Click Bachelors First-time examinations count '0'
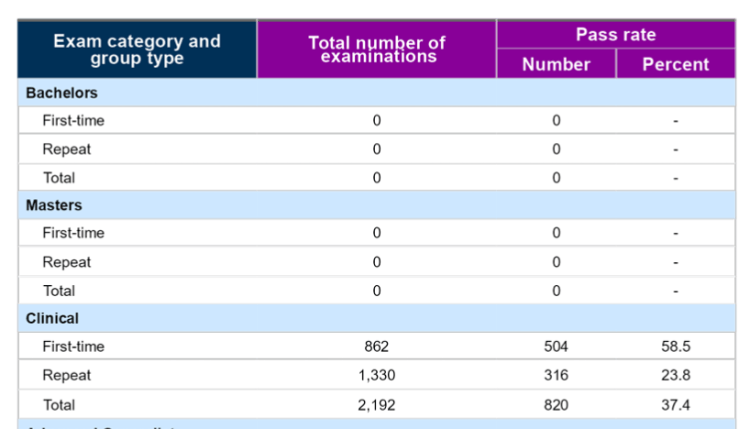 377,121
